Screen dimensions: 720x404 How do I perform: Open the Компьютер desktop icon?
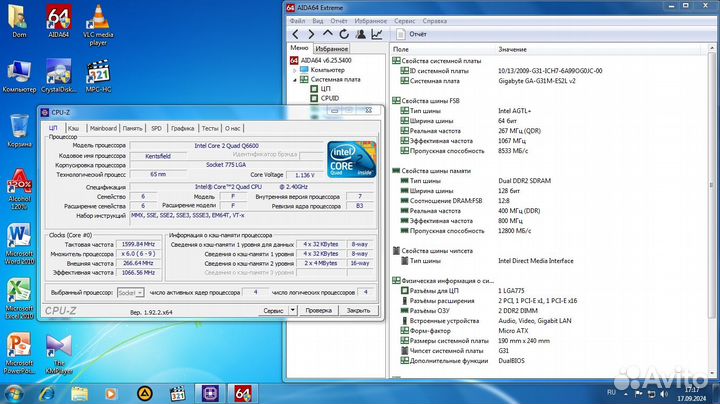tap(19, 76)
